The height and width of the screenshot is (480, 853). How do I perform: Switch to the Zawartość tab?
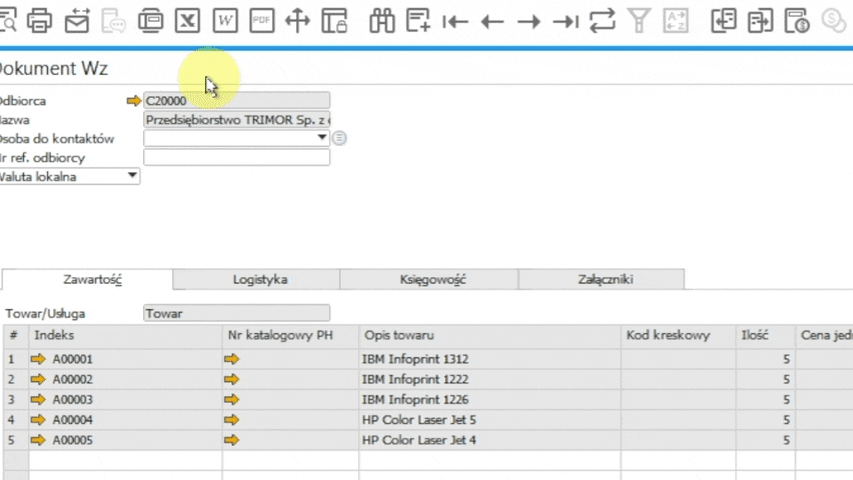[88, 279]
